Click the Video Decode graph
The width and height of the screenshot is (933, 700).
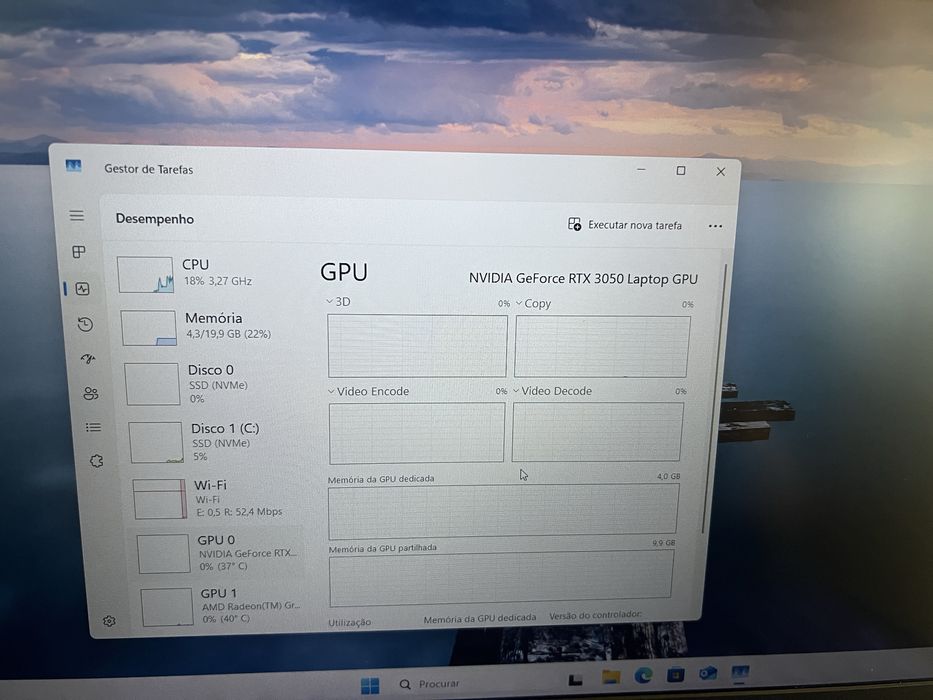coord(597,432)
